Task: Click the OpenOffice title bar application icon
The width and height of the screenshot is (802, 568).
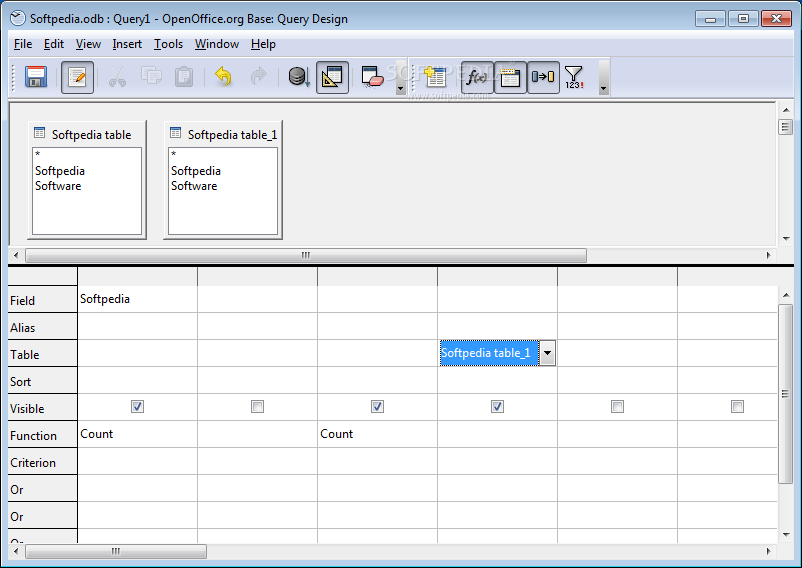Action: [x=18, y=18]
